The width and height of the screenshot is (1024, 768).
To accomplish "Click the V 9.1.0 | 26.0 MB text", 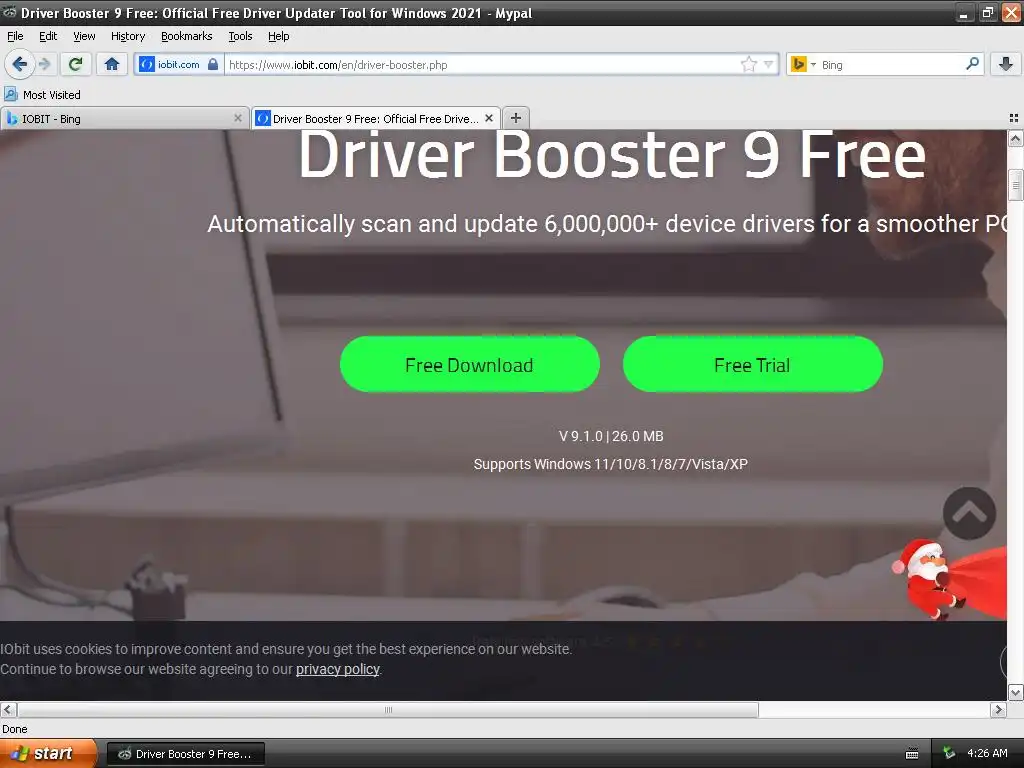I will click(611, 436).
